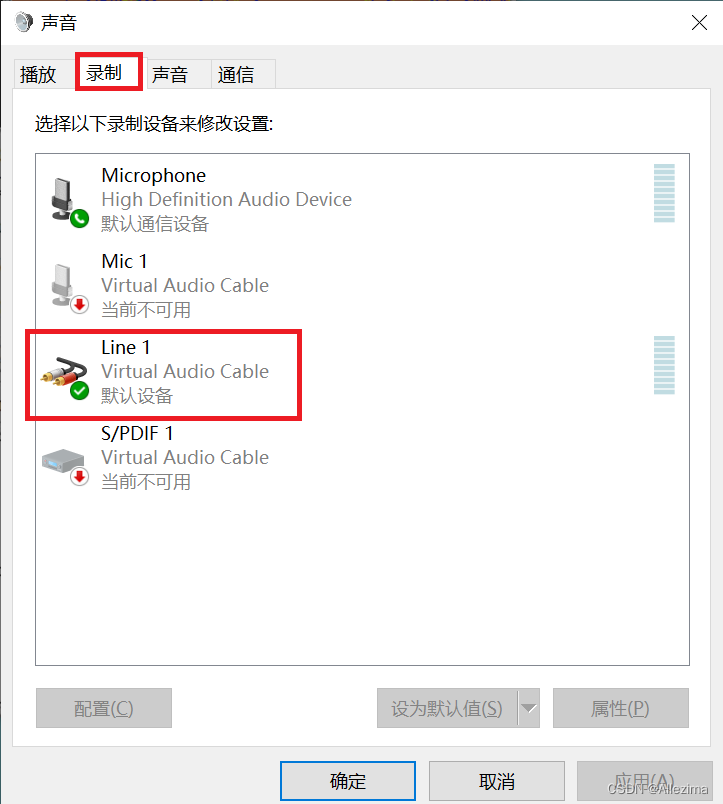Click the 取消 button
The image size is (723, 804).
496,781
